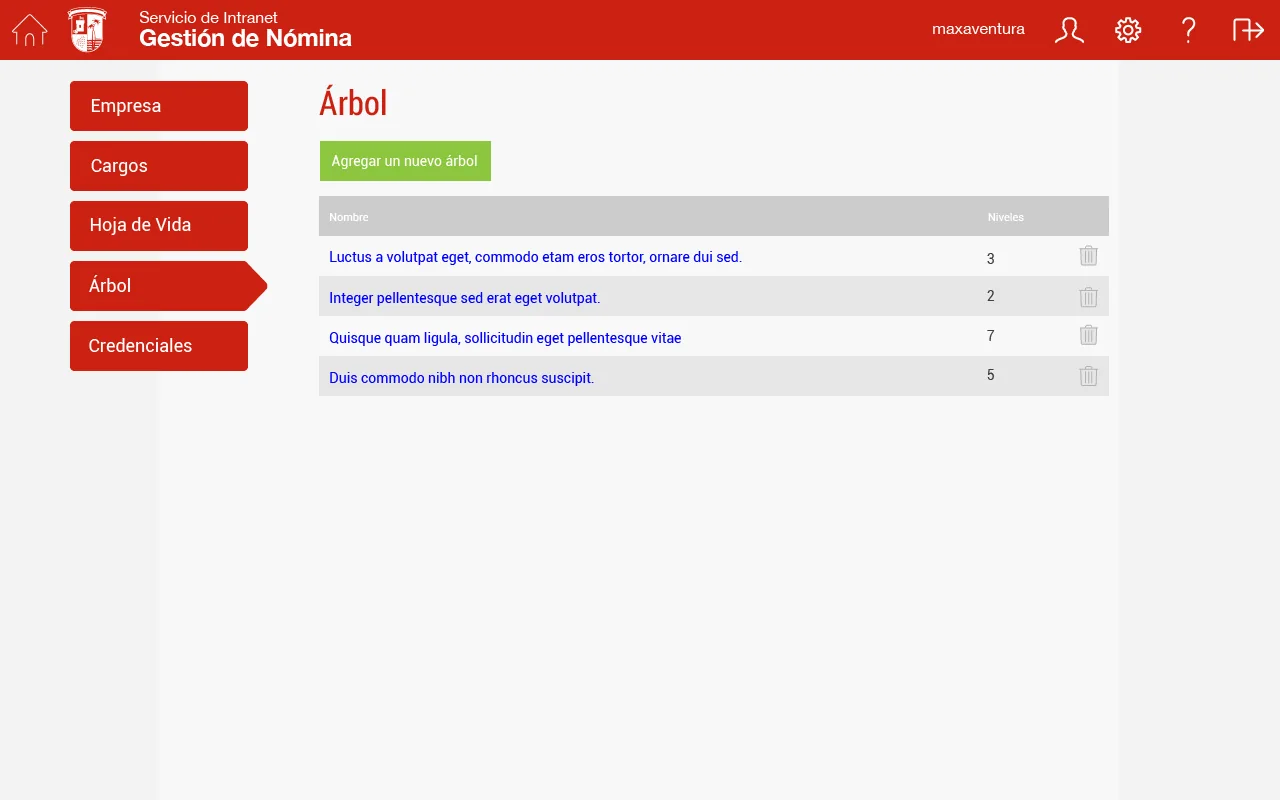Navigate to Cargos in the sidebar
This screenshot has width=1280, height=800.
159,166
